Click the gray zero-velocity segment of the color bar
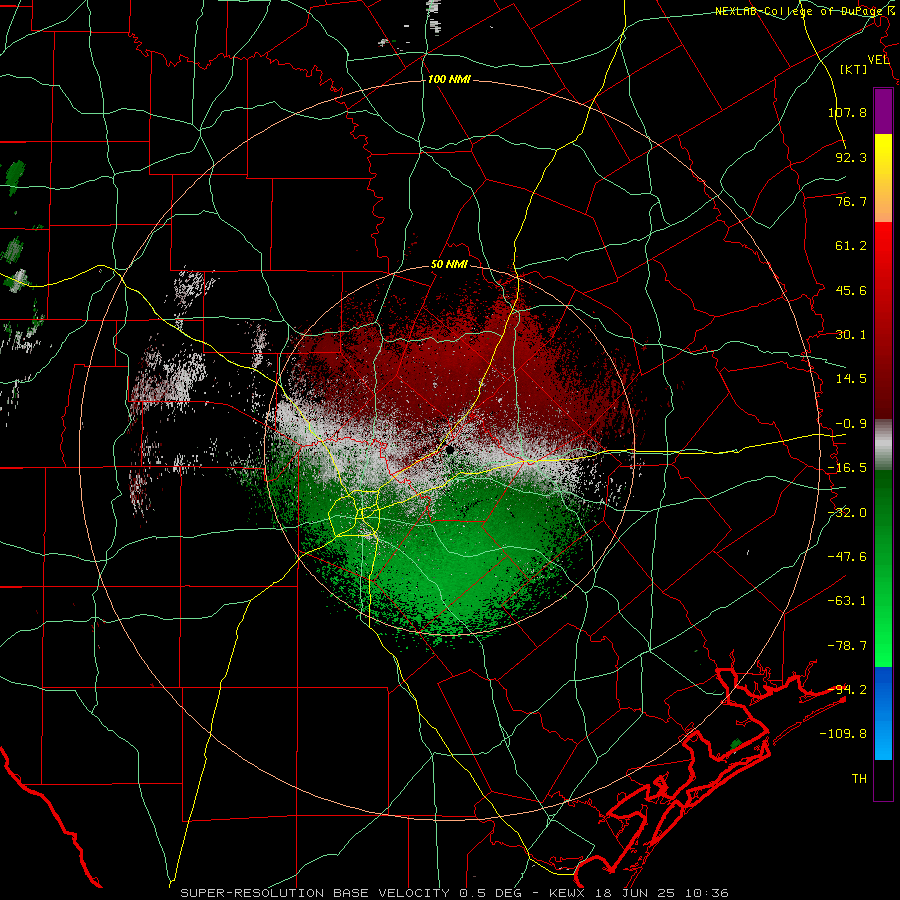This screenshot has width=900, height=900. 883,445
